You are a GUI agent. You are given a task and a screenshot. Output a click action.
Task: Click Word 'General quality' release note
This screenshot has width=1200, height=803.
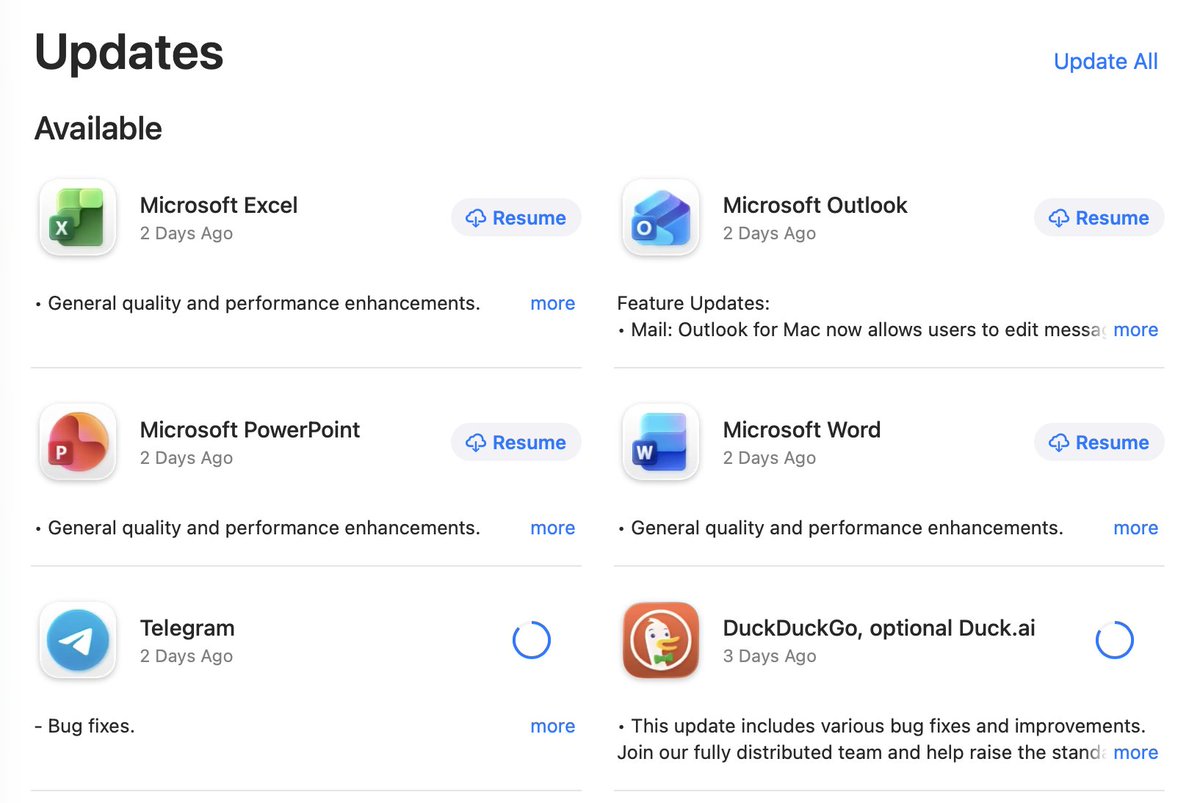coord(840,527)
